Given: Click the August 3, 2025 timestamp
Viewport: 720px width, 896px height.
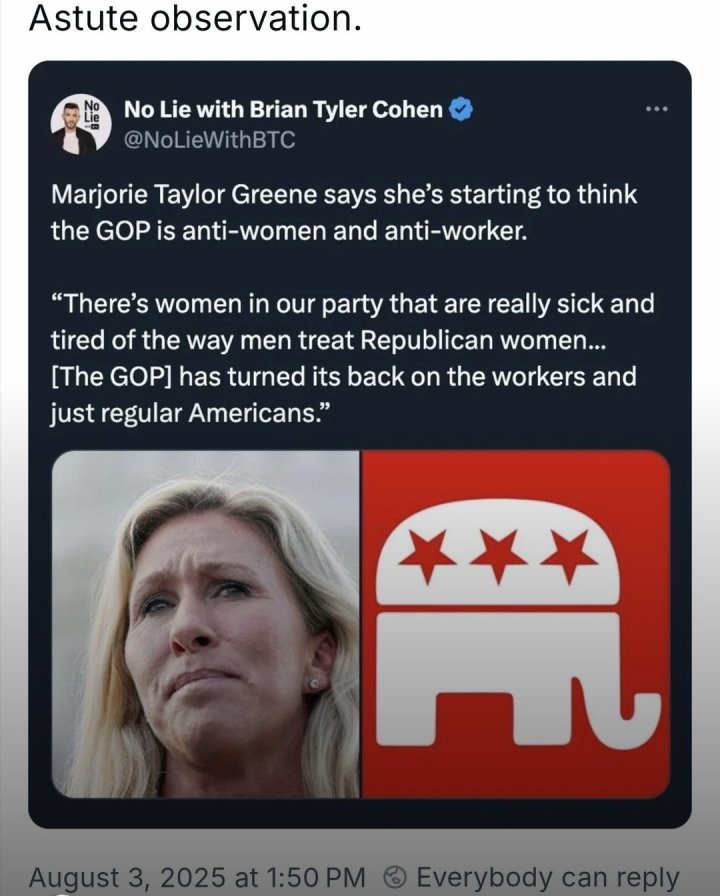Looking at the screenshot, I should [197, 878].
